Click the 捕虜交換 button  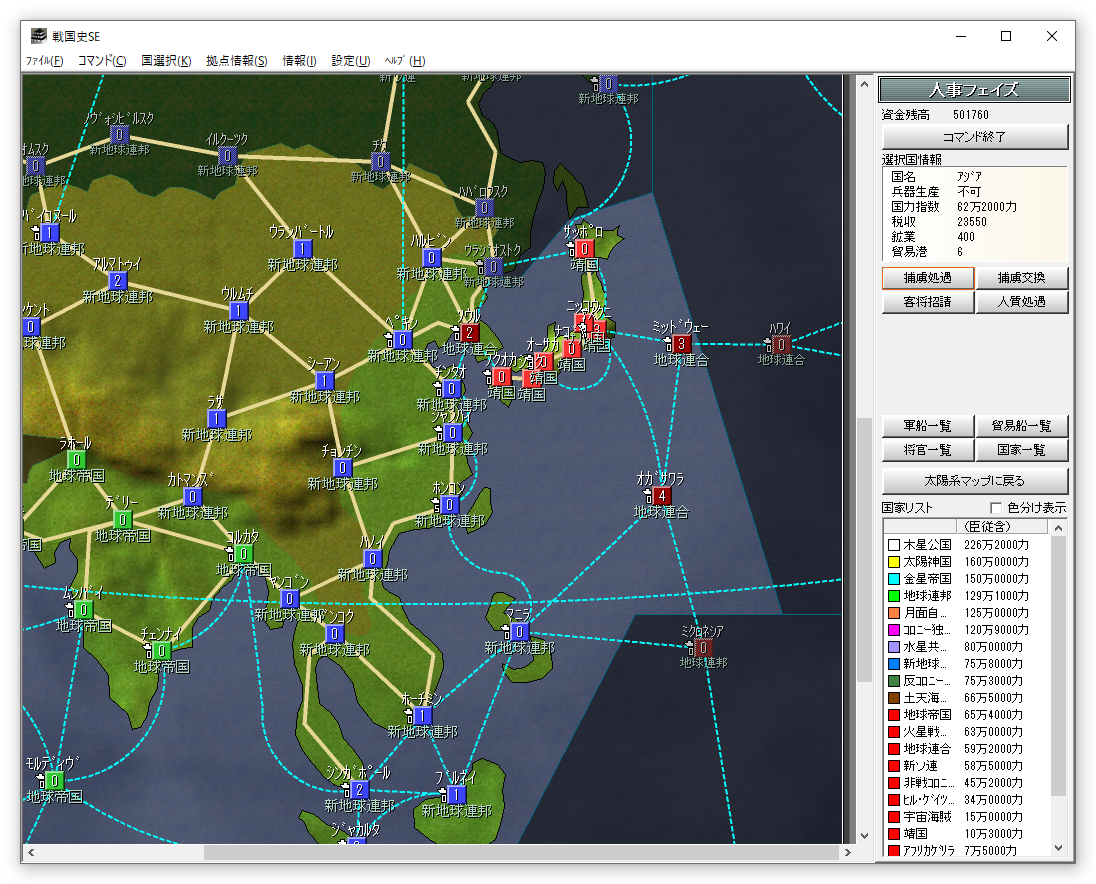pos(1021,278)
